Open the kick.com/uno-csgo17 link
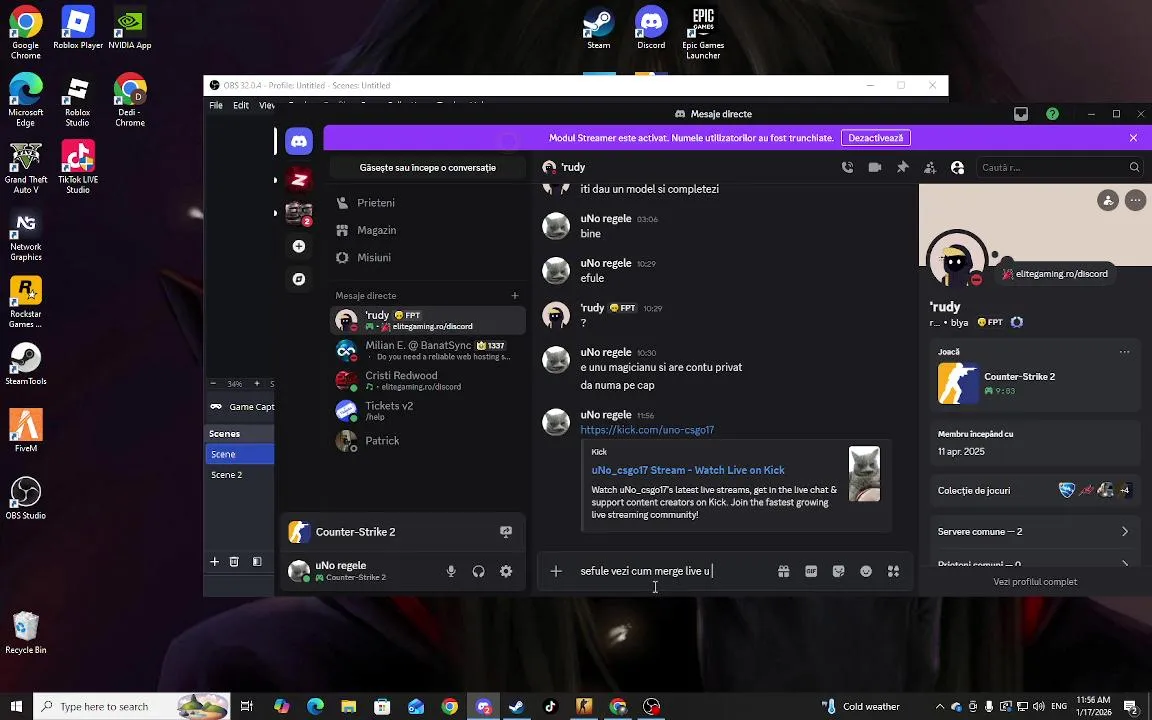Screen dimensions: 1152x720 [x=647, y=430]
